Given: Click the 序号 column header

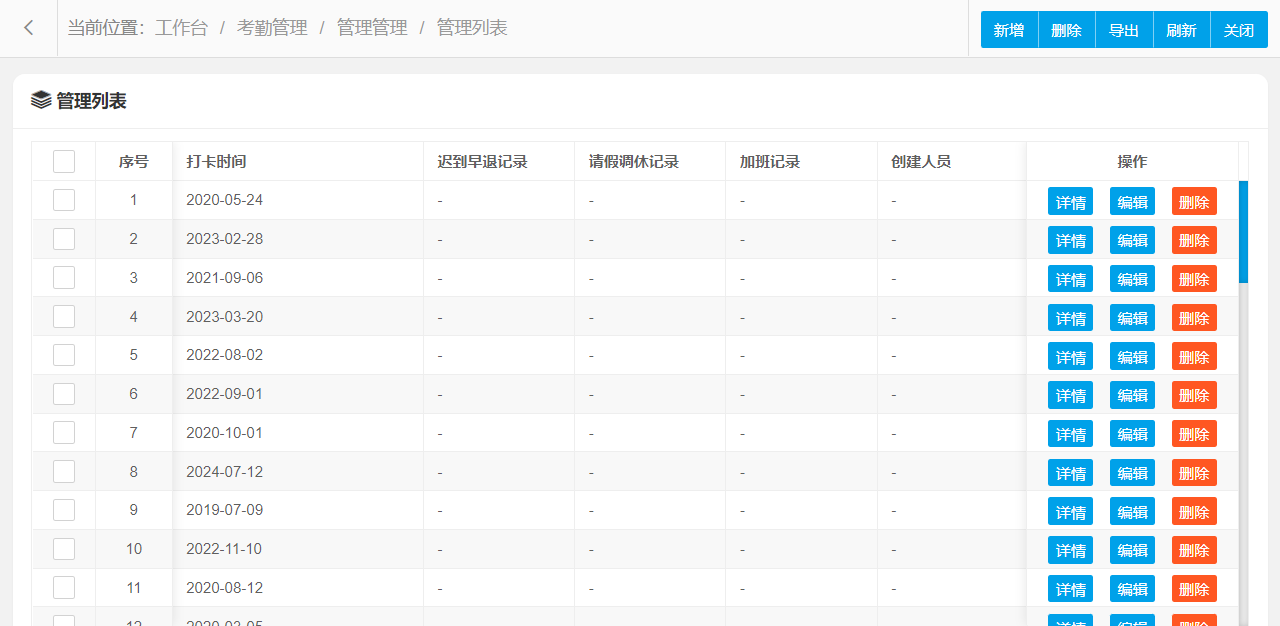Looking at the screenshot, I should click(134, 161).
